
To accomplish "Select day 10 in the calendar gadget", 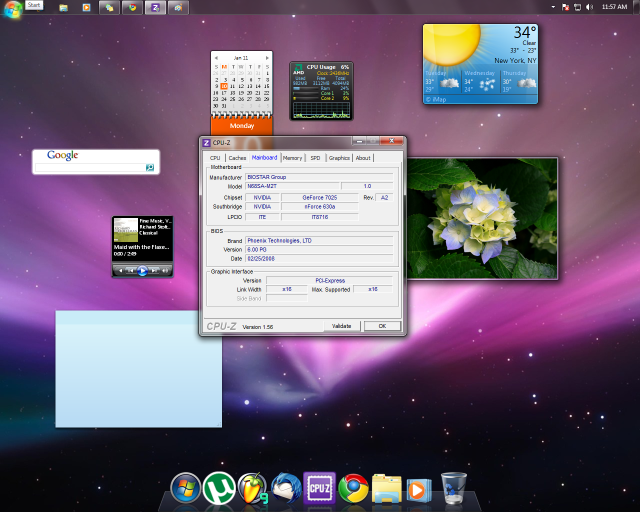I will pyautogui.click(x=224, y=86).
